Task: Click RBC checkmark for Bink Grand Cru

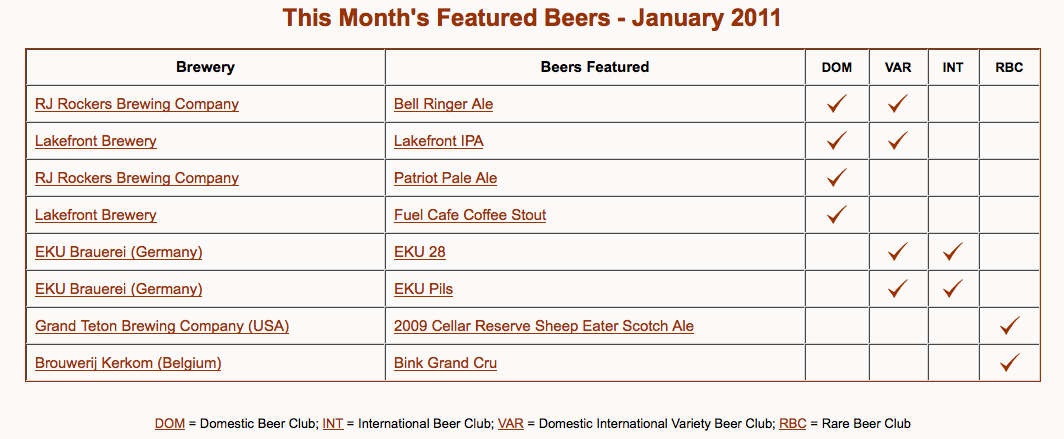Action: coord(1009,363)
